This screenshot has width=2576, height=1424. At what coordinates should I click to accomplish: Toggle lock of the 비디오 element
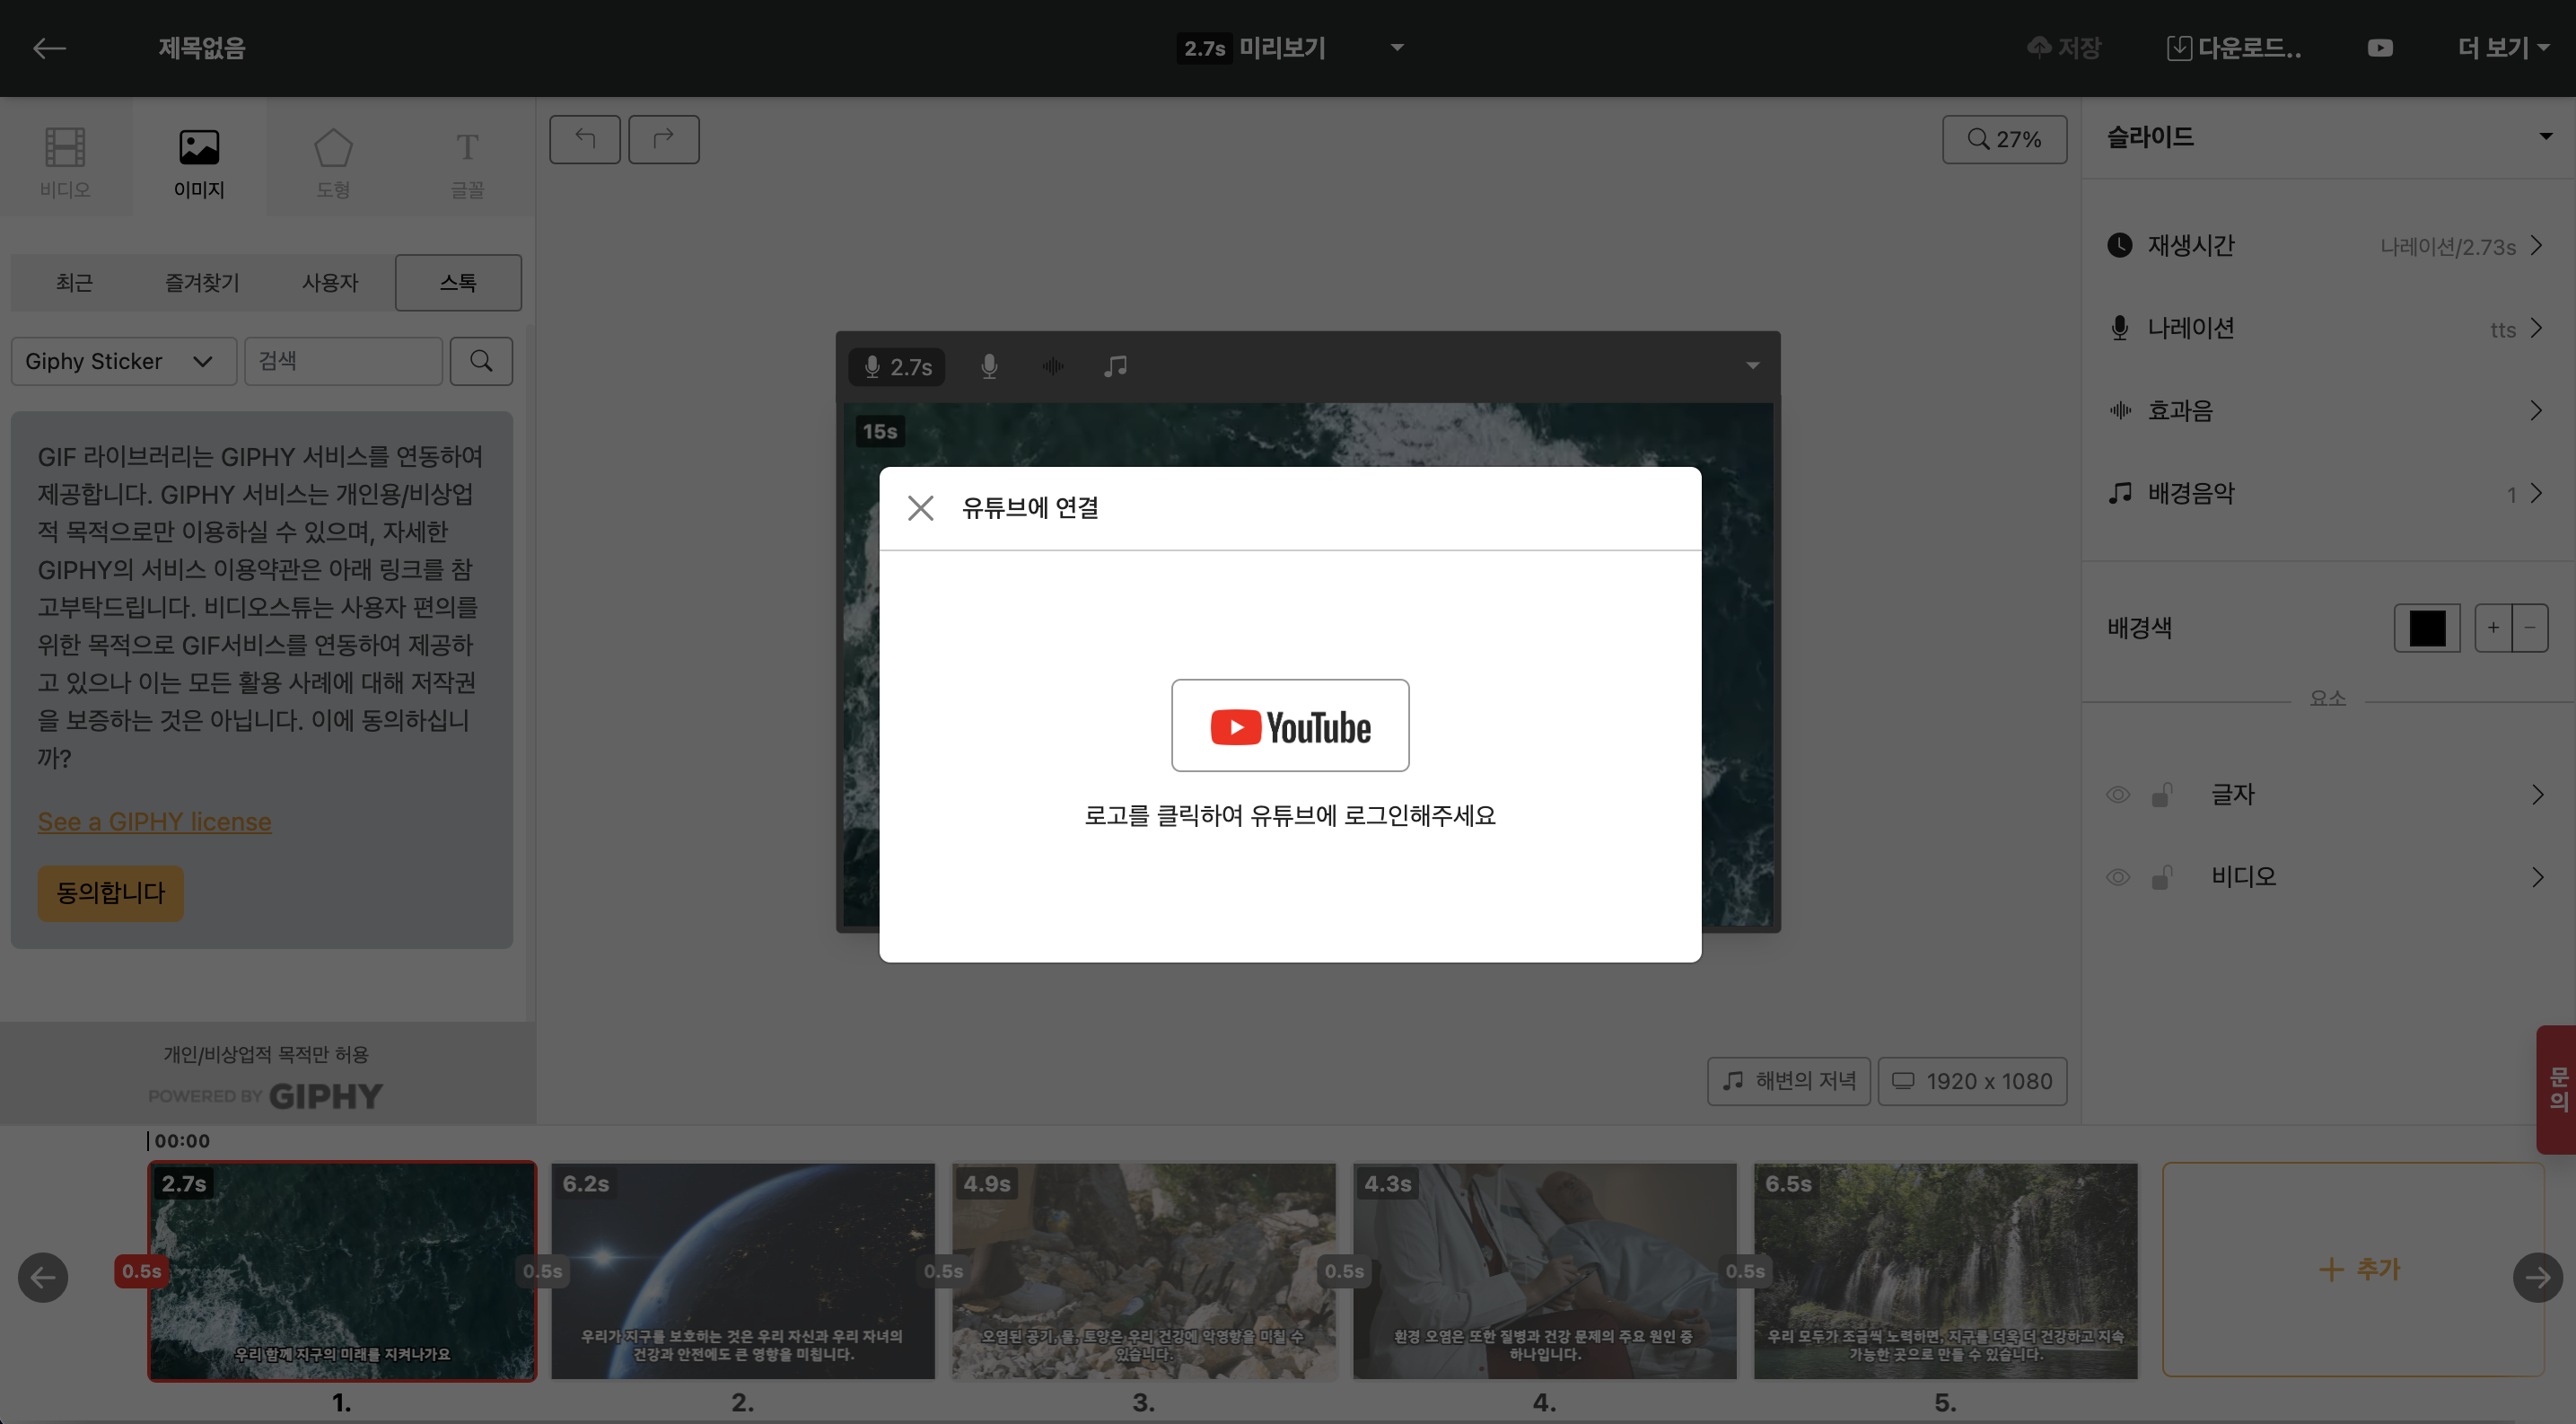[x=2162, y=877]
